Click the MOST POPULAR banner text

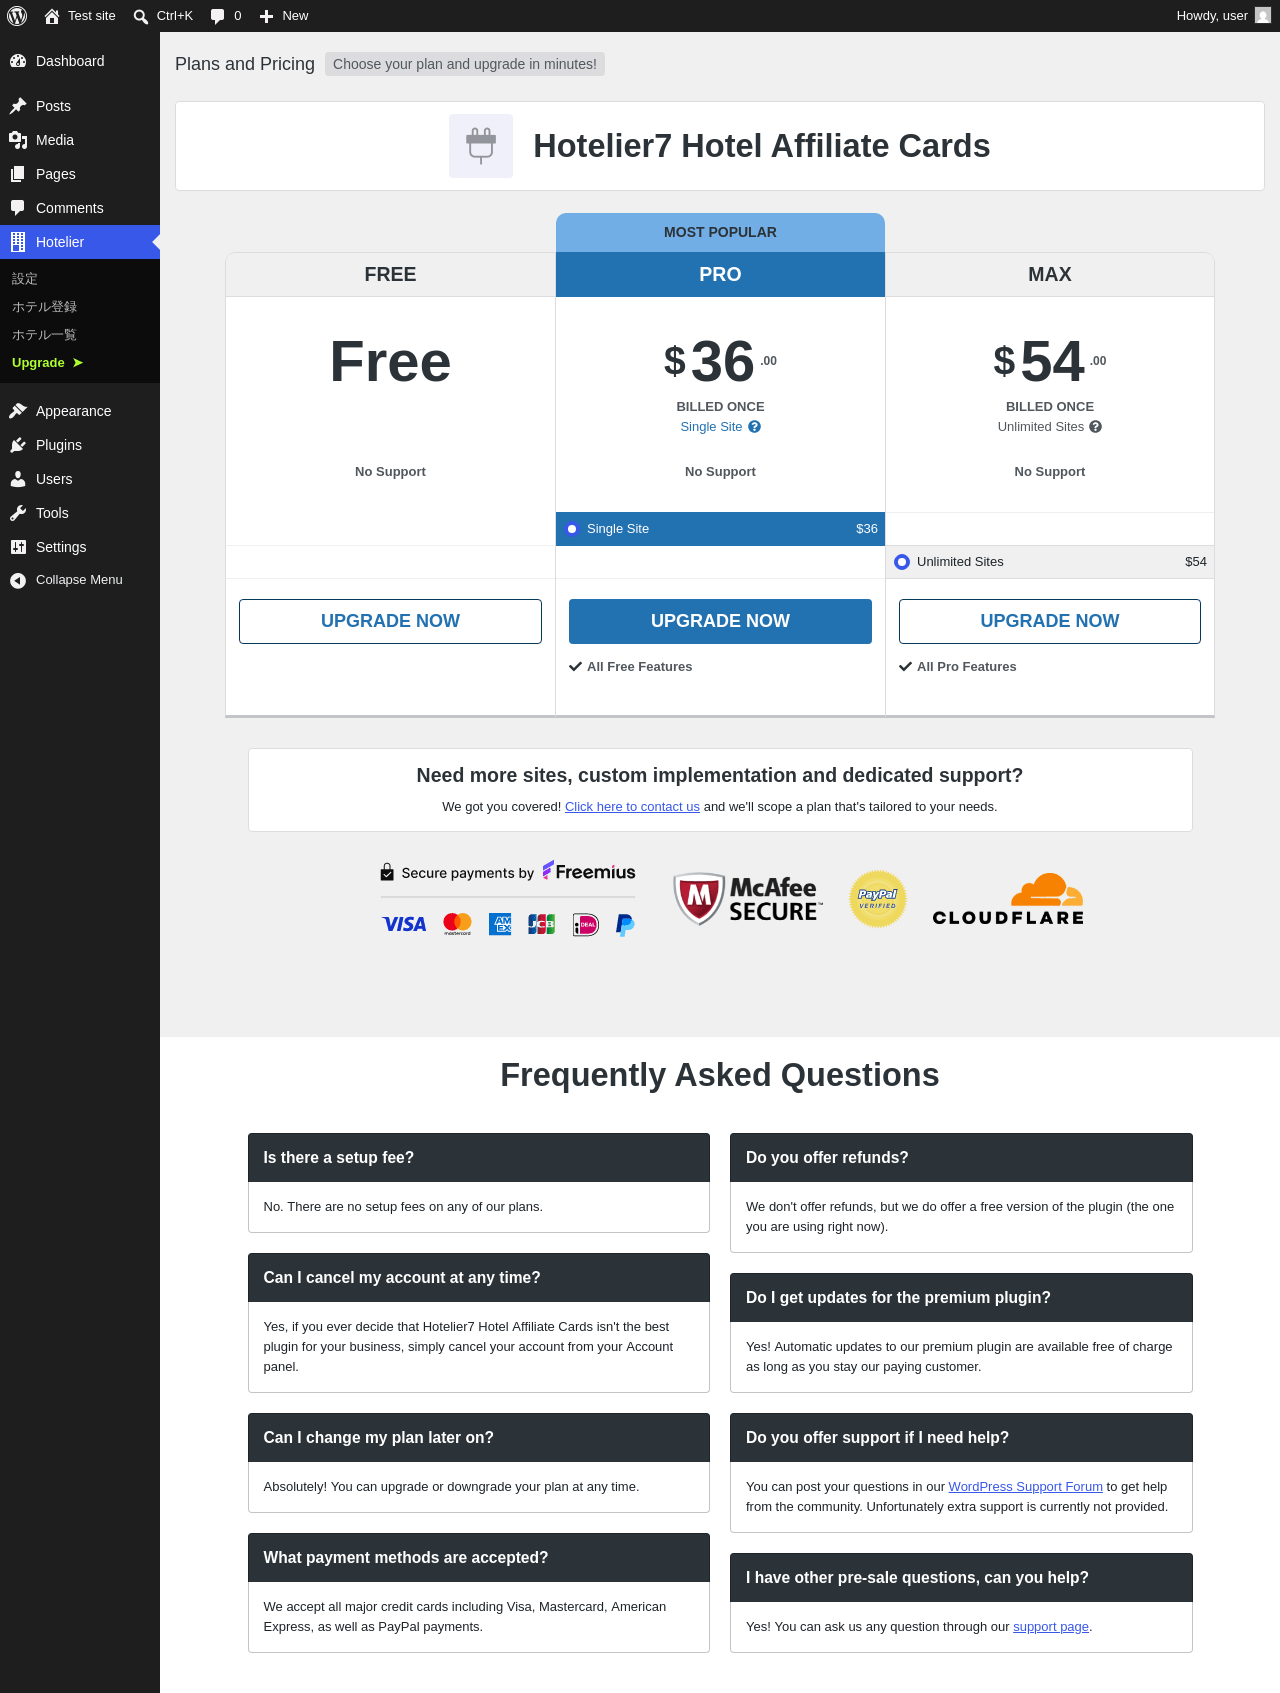(x=720, y=232)
